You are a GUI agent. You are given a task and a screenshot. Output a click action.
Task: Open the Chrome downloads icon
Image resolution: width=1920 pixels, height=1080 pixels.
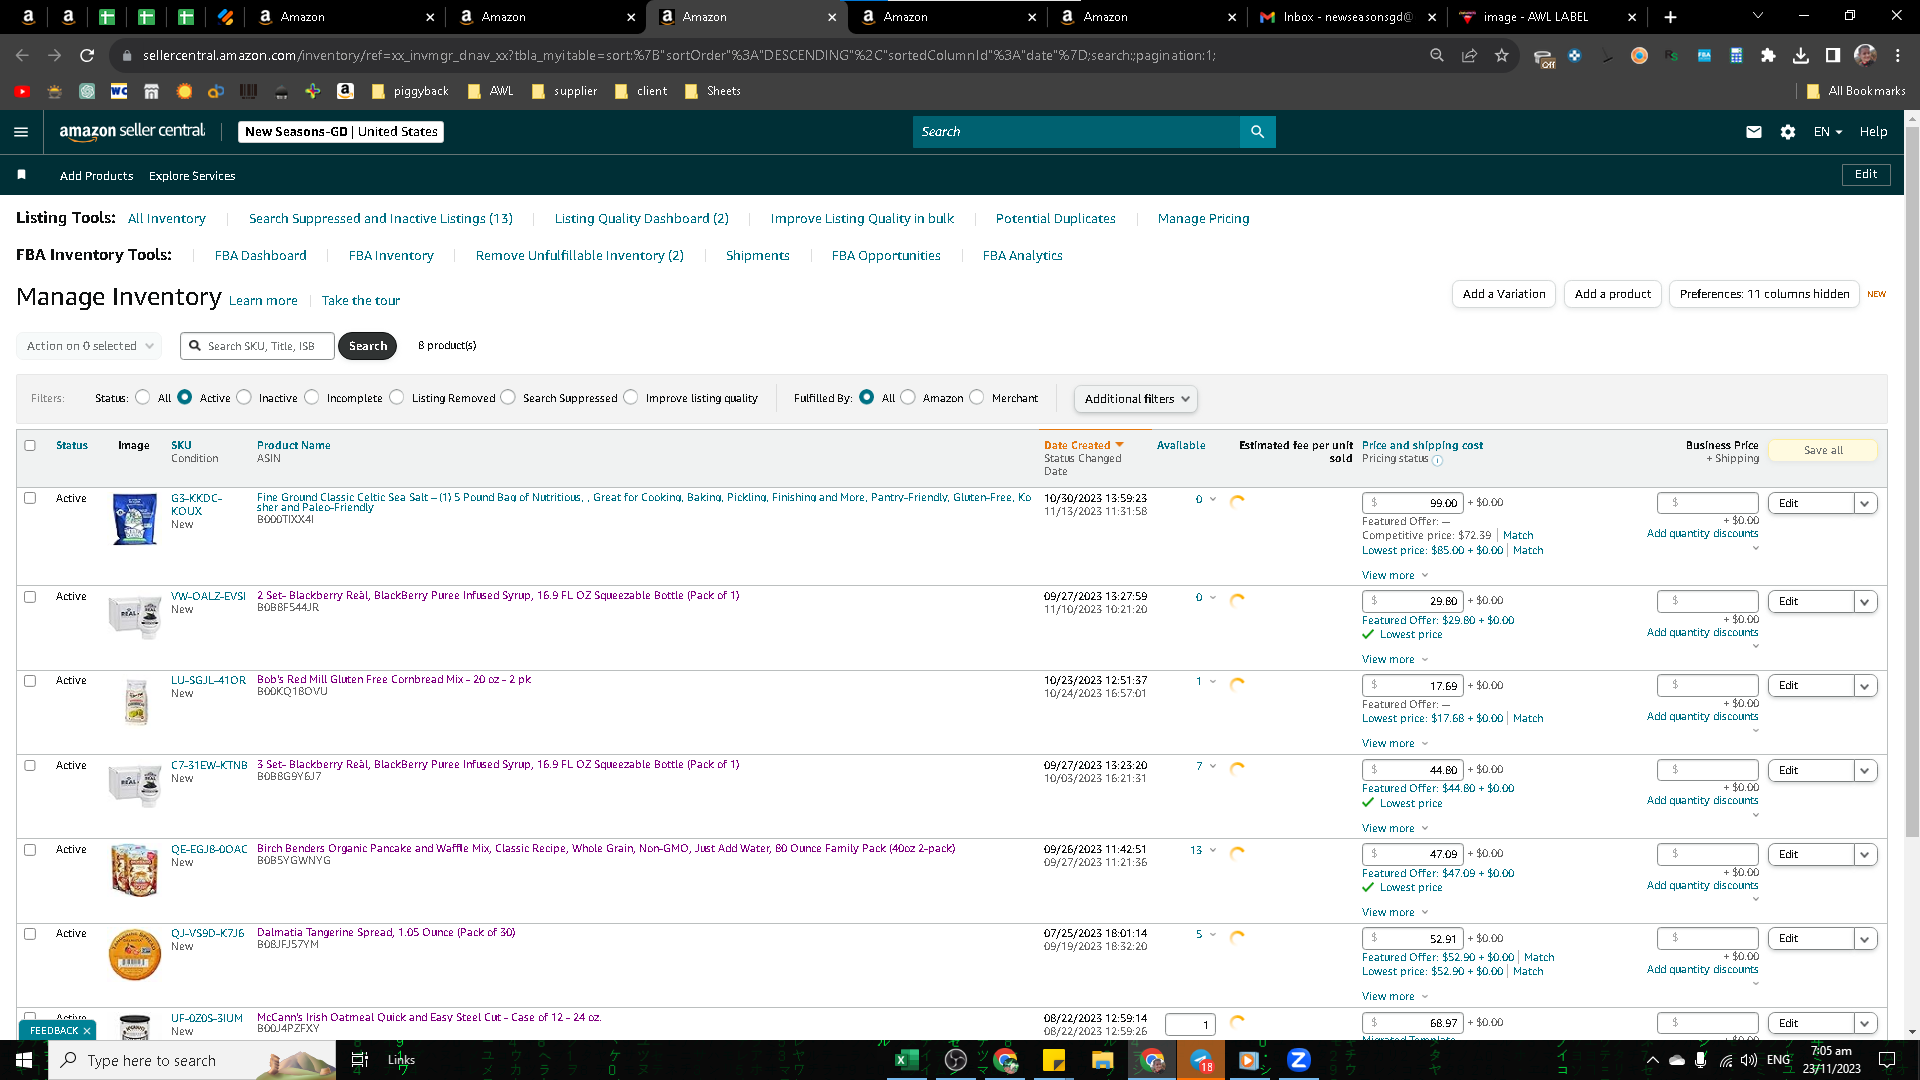(1800, 56)
